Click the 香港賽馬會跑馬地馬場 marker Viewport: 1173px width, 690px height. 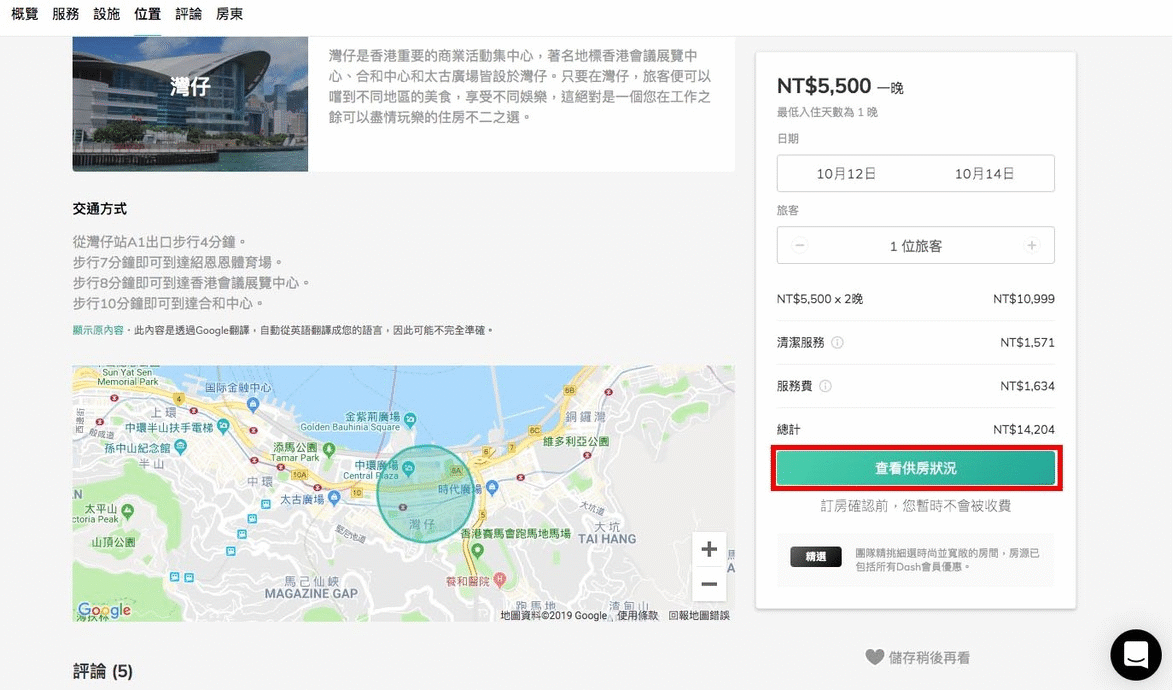[x=478, y=550]
